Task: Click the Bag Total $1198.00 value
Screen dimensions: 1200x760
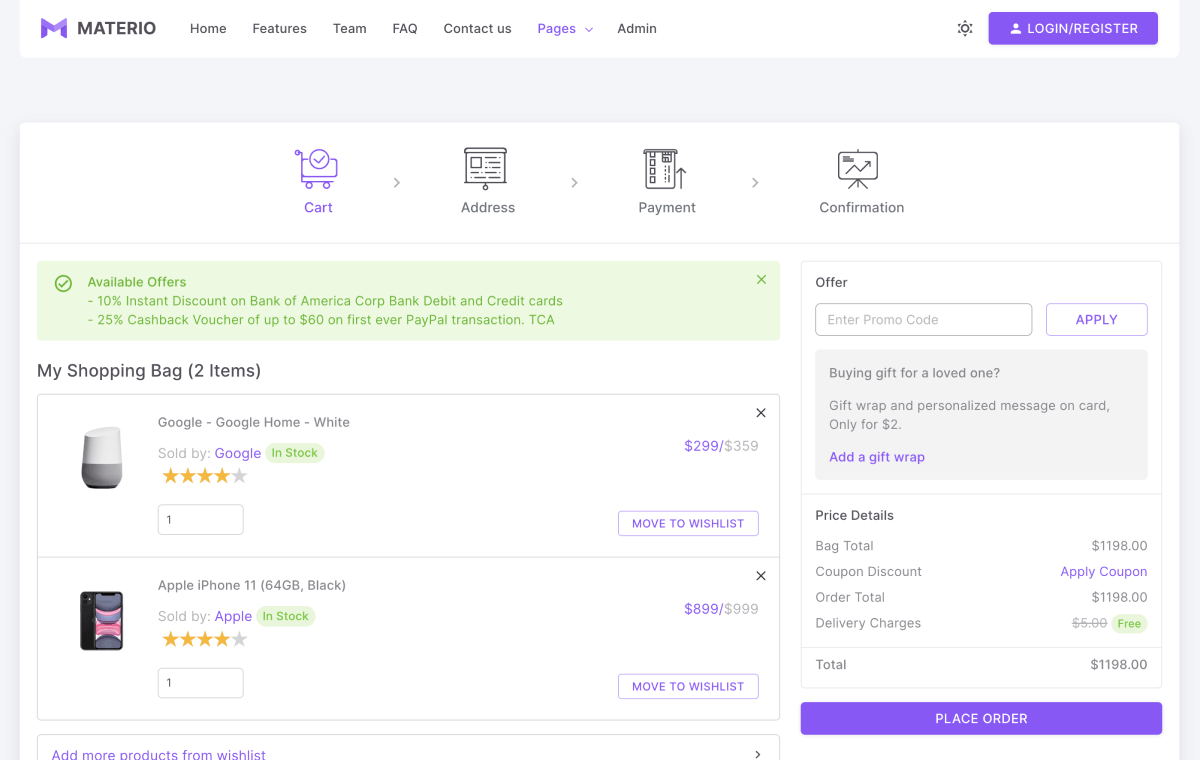Action: click(x=1119, y=546)
